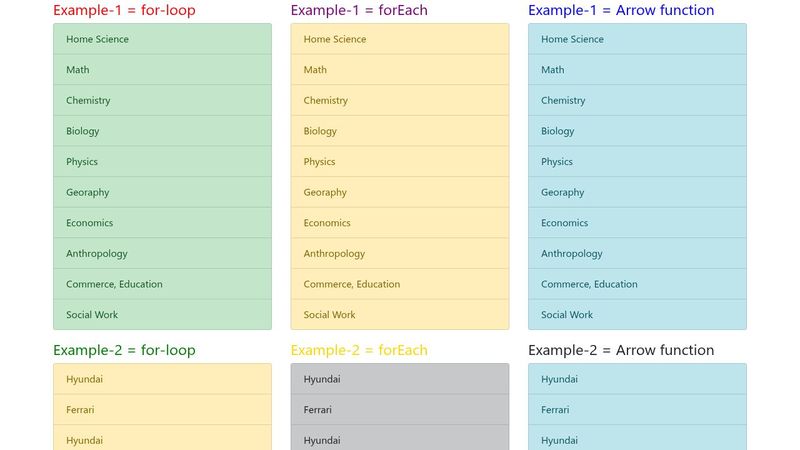Screen dimensions: 800x450
Task: Select Home Science in blue Arrow function list
Action: (573, 39)
